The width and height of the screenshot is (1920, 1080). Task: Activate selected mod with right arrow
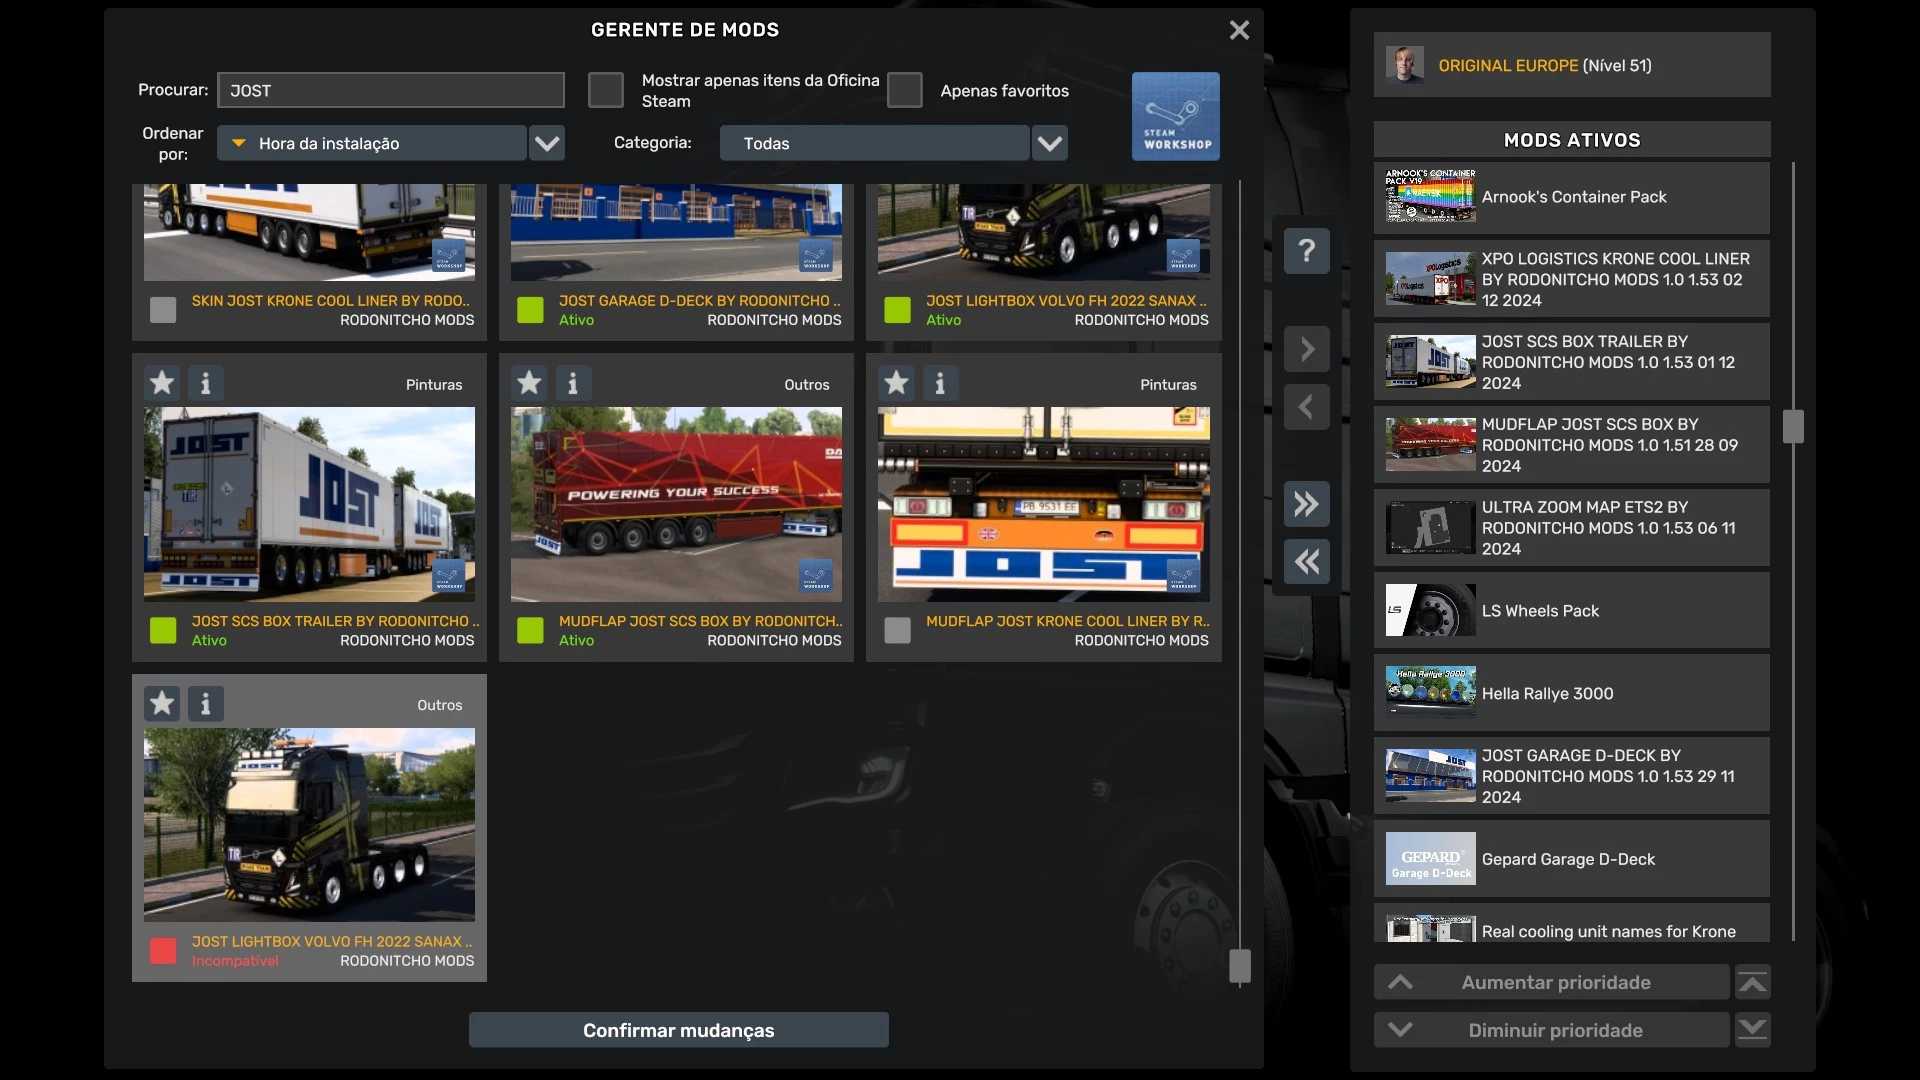click(x=1306, y=349)
